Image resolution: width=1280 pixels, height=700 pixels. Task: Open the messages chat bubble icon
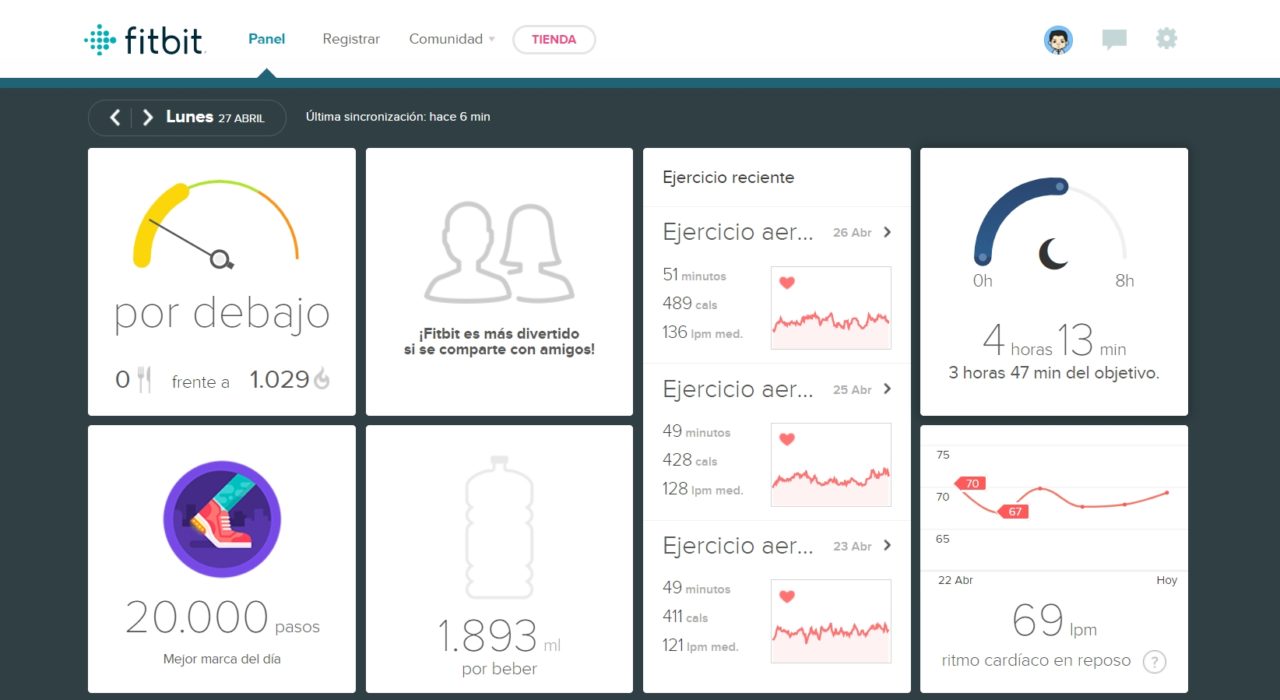[1114, 40]
